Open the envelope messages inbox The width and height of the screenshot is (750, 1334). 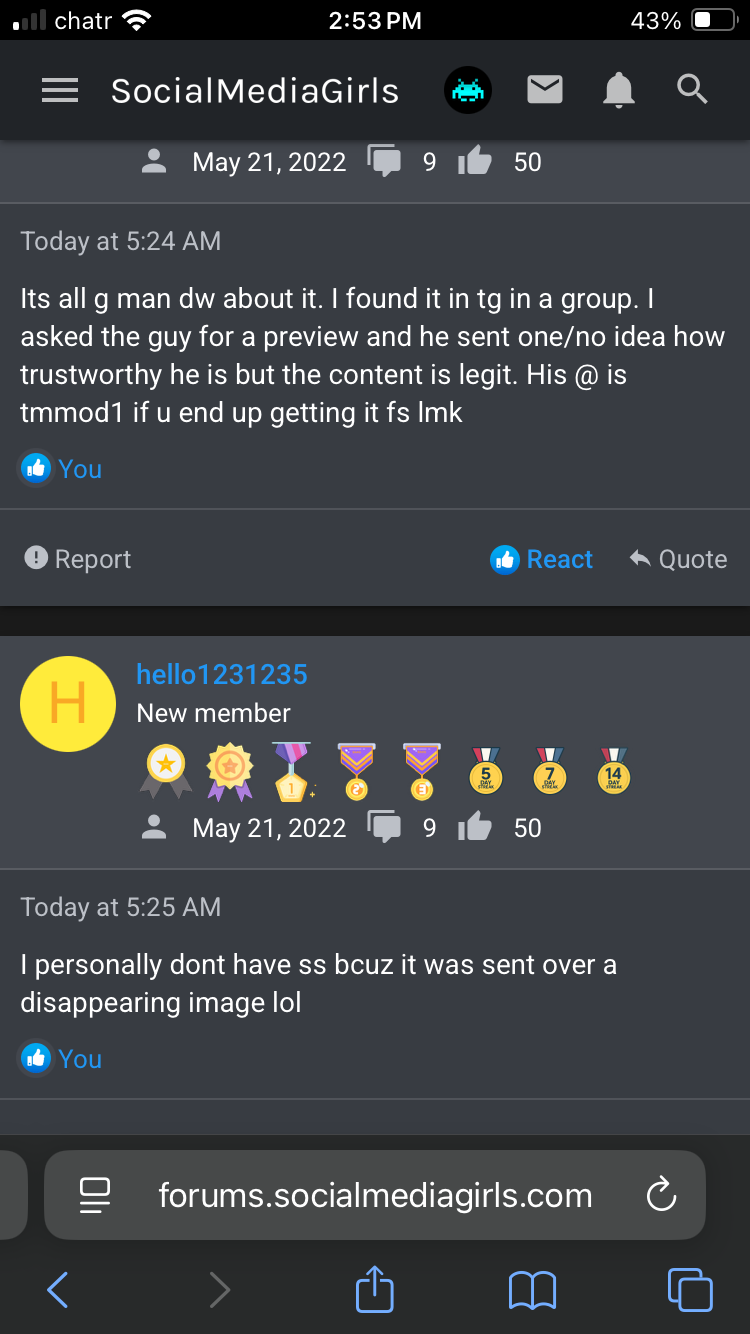click(x=545, y=91)
